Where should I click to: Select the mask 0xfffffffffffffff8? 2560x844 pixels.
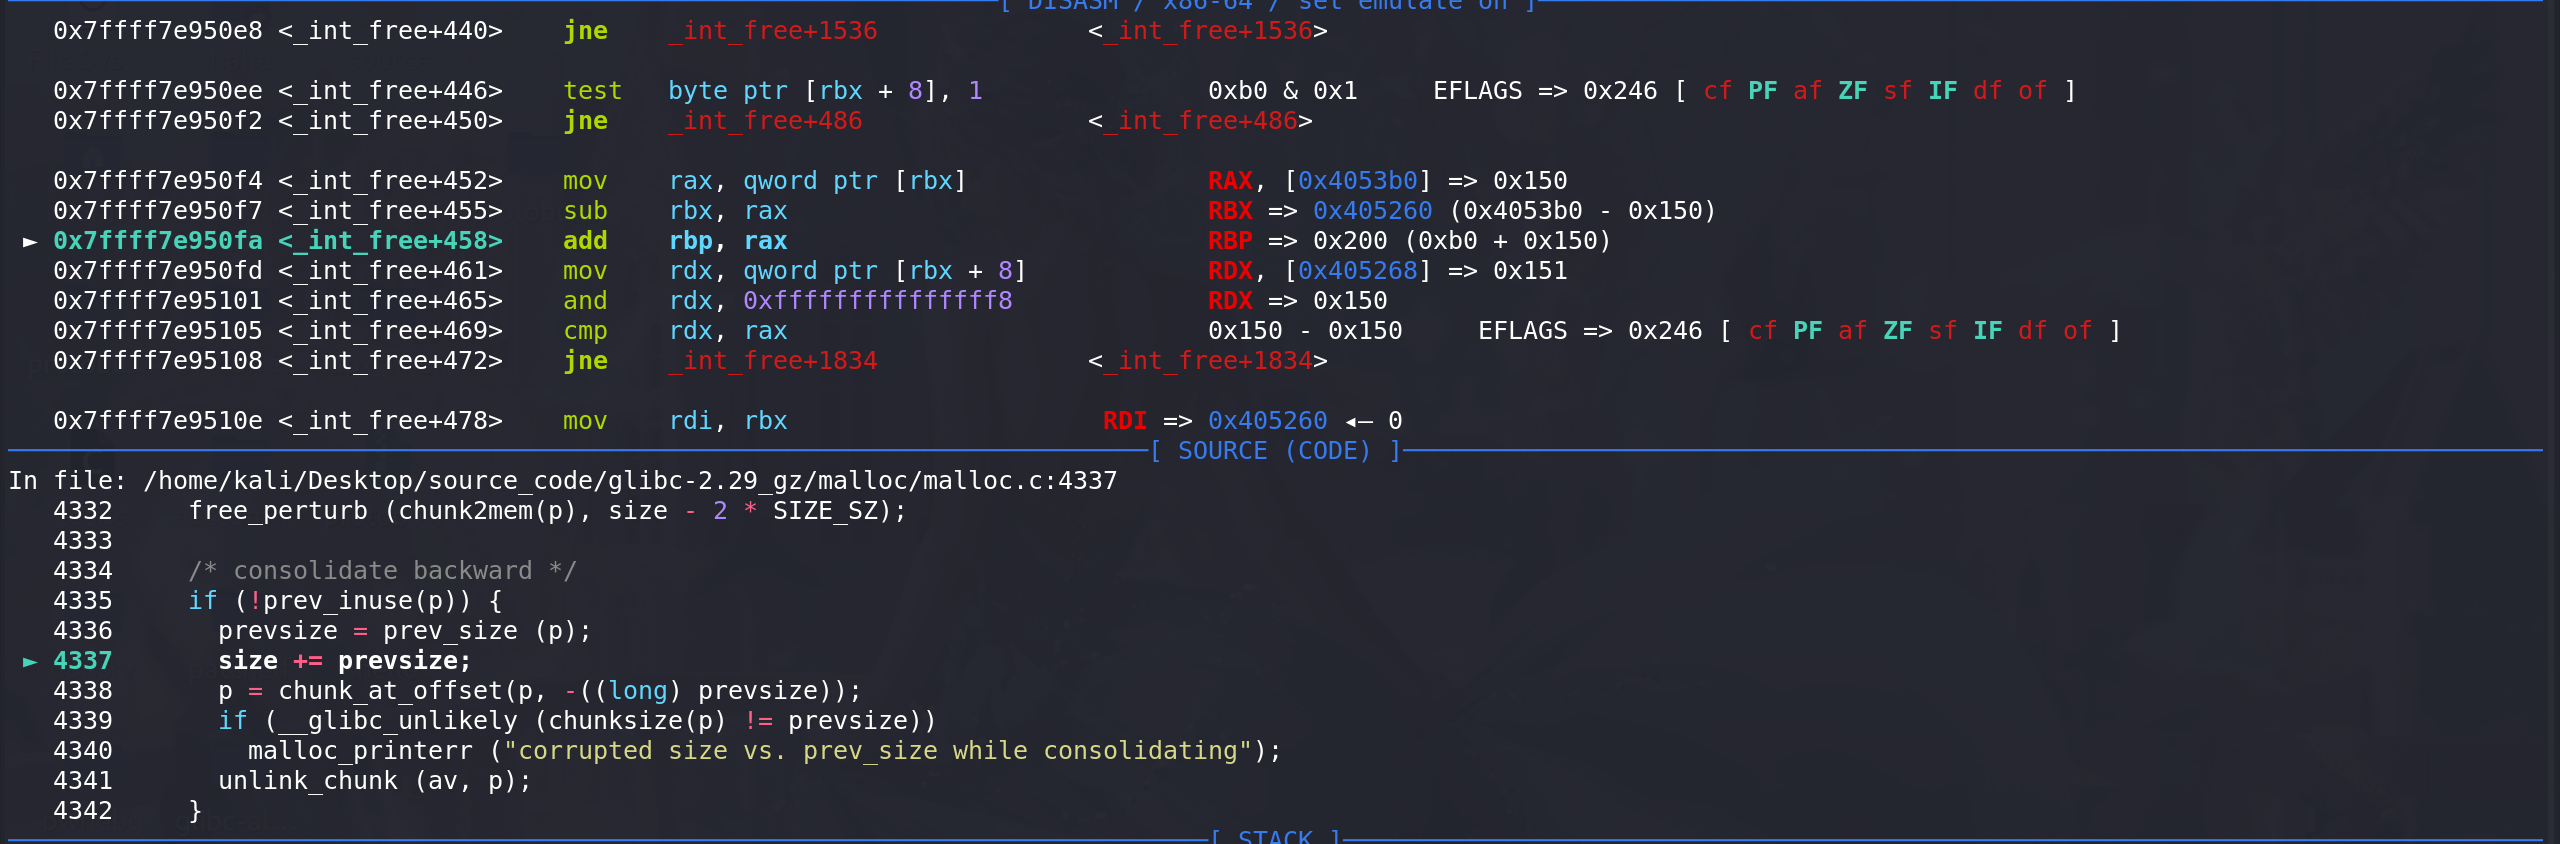point(878,301)
